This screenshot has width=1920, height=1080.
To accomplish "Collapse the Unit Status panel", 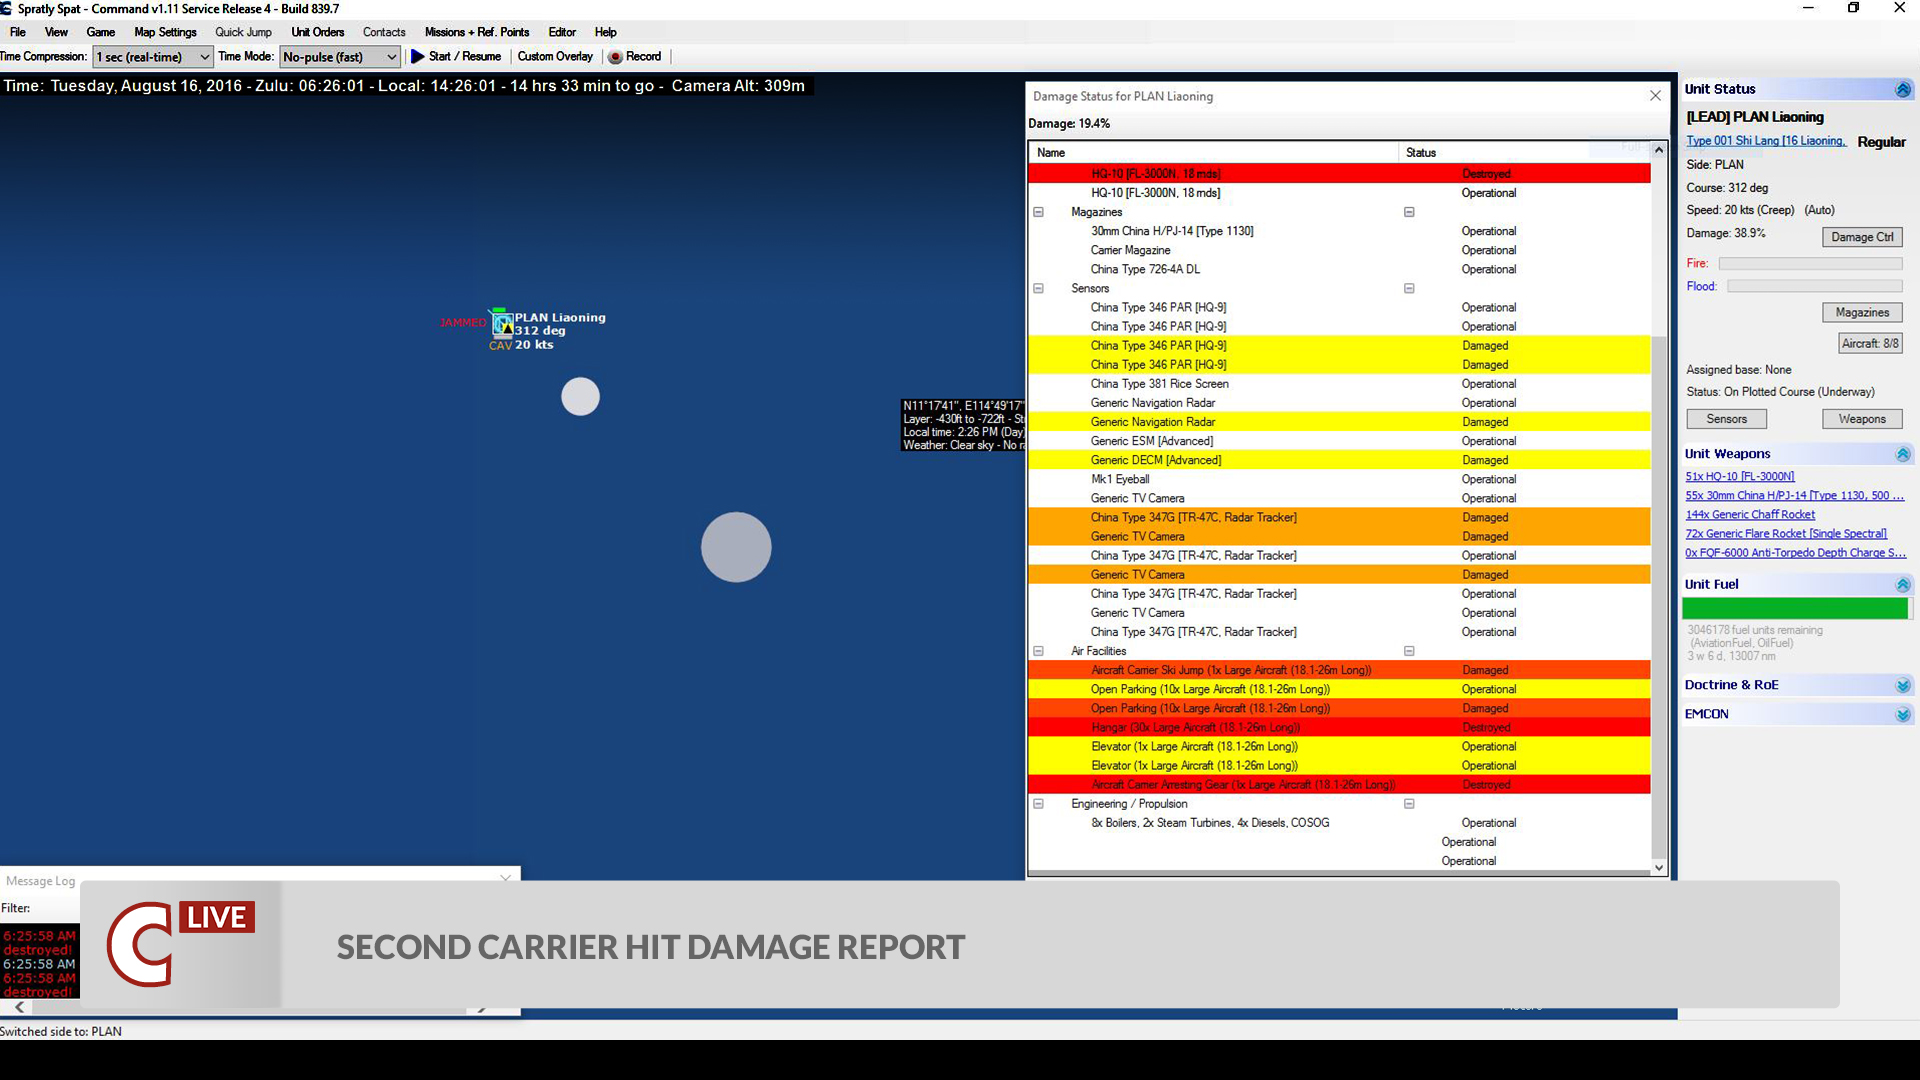I will [x=1903, y=89].
